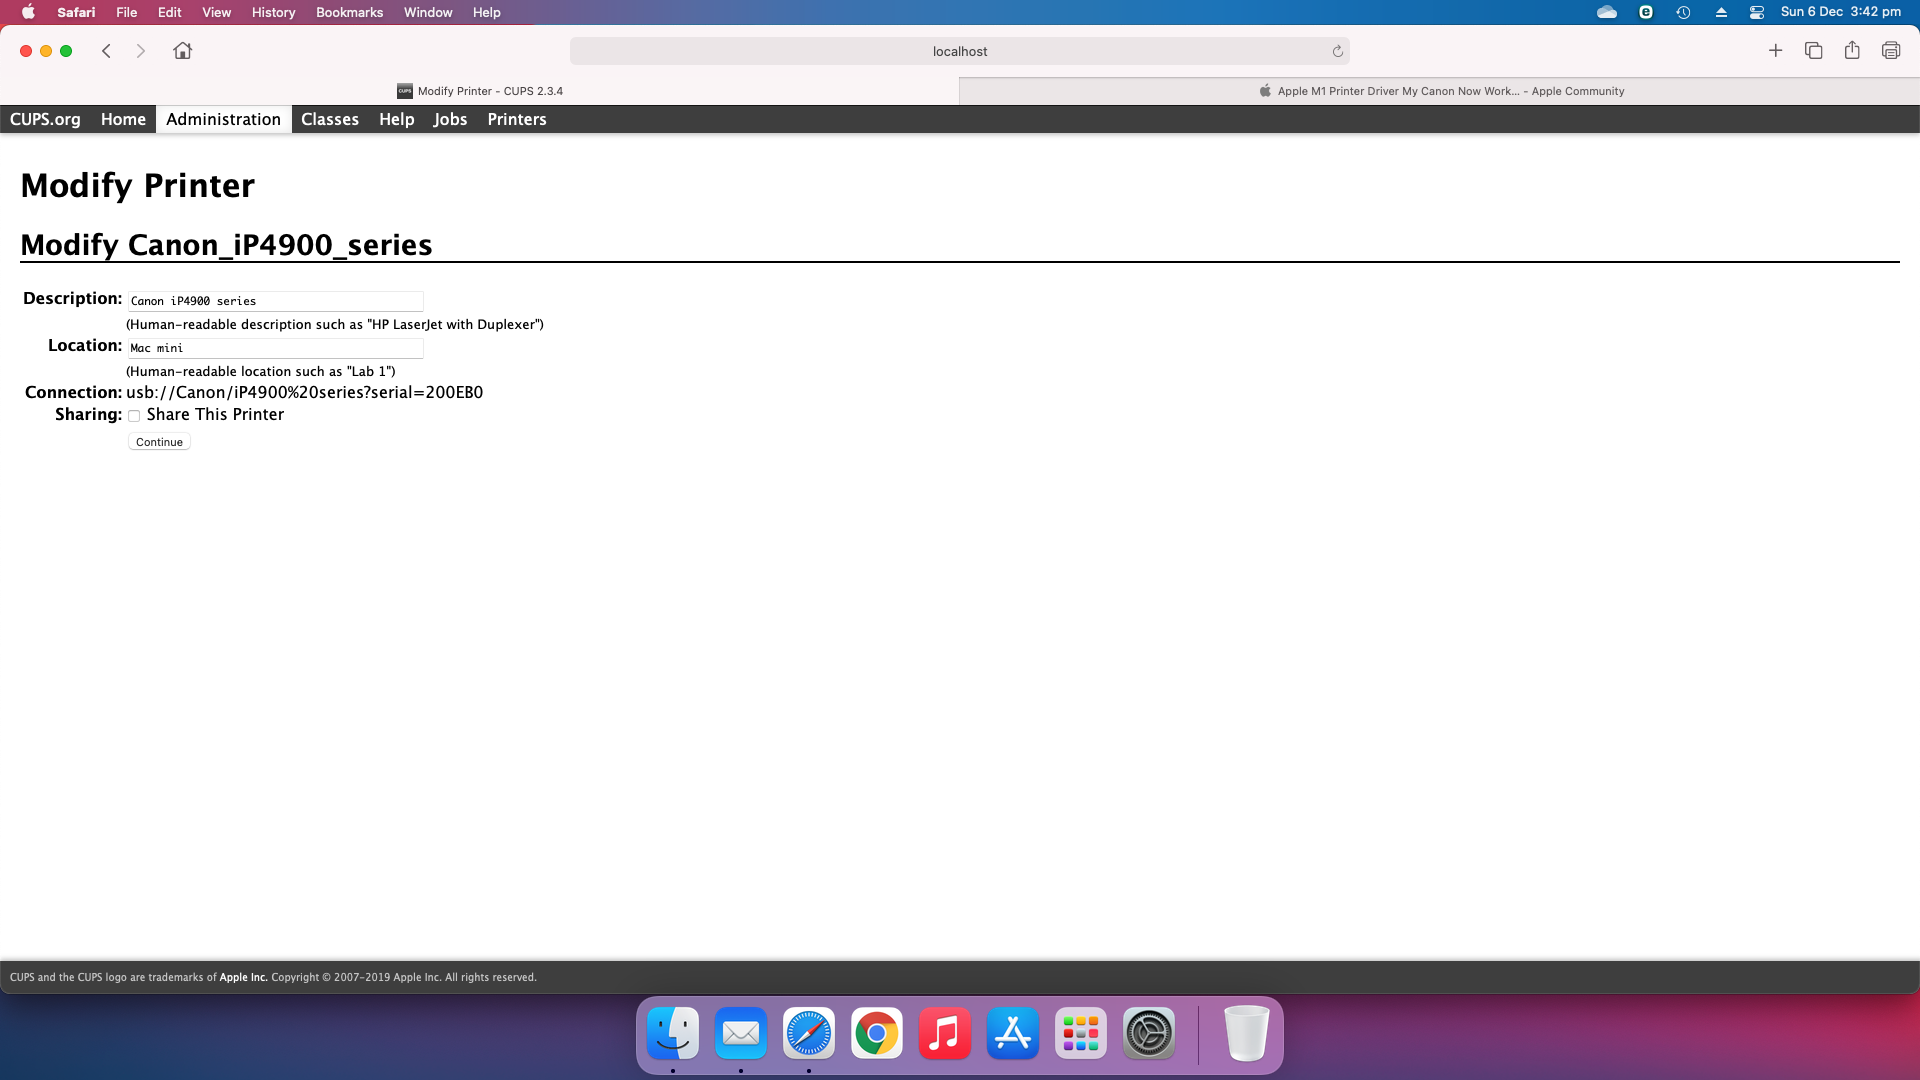
Task: Open Chrome from the Dock
Action: click(876, 1033)
